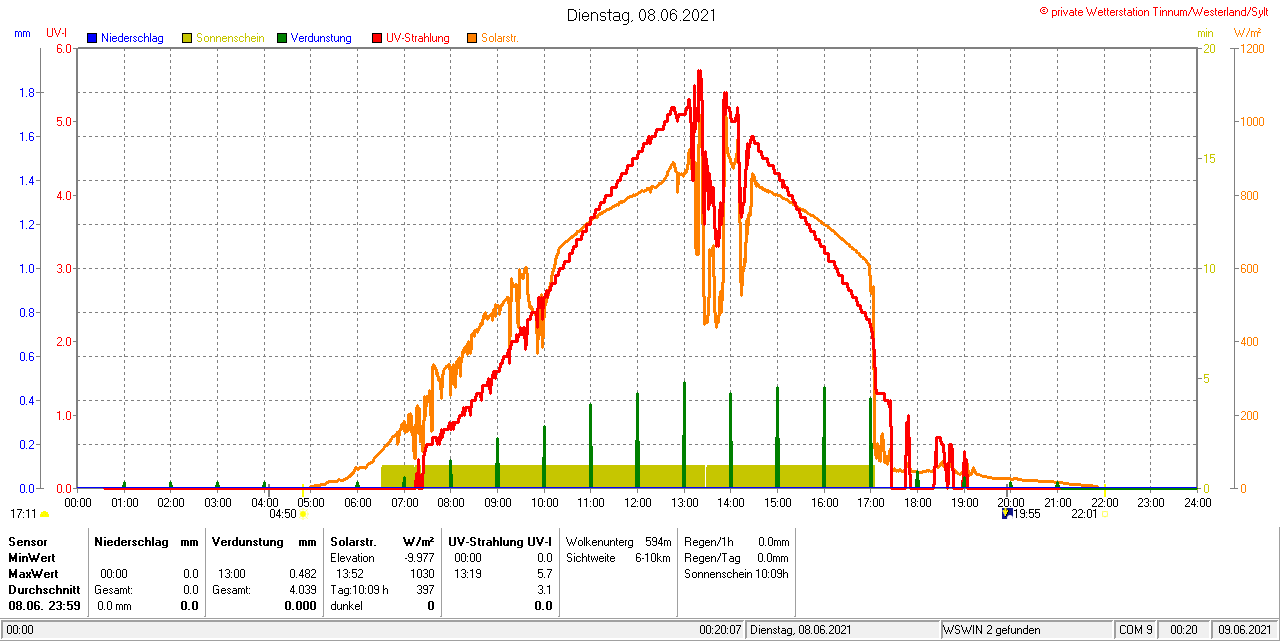
Task: Click the 00:20 status bar clock
Action: (1184, 630)
